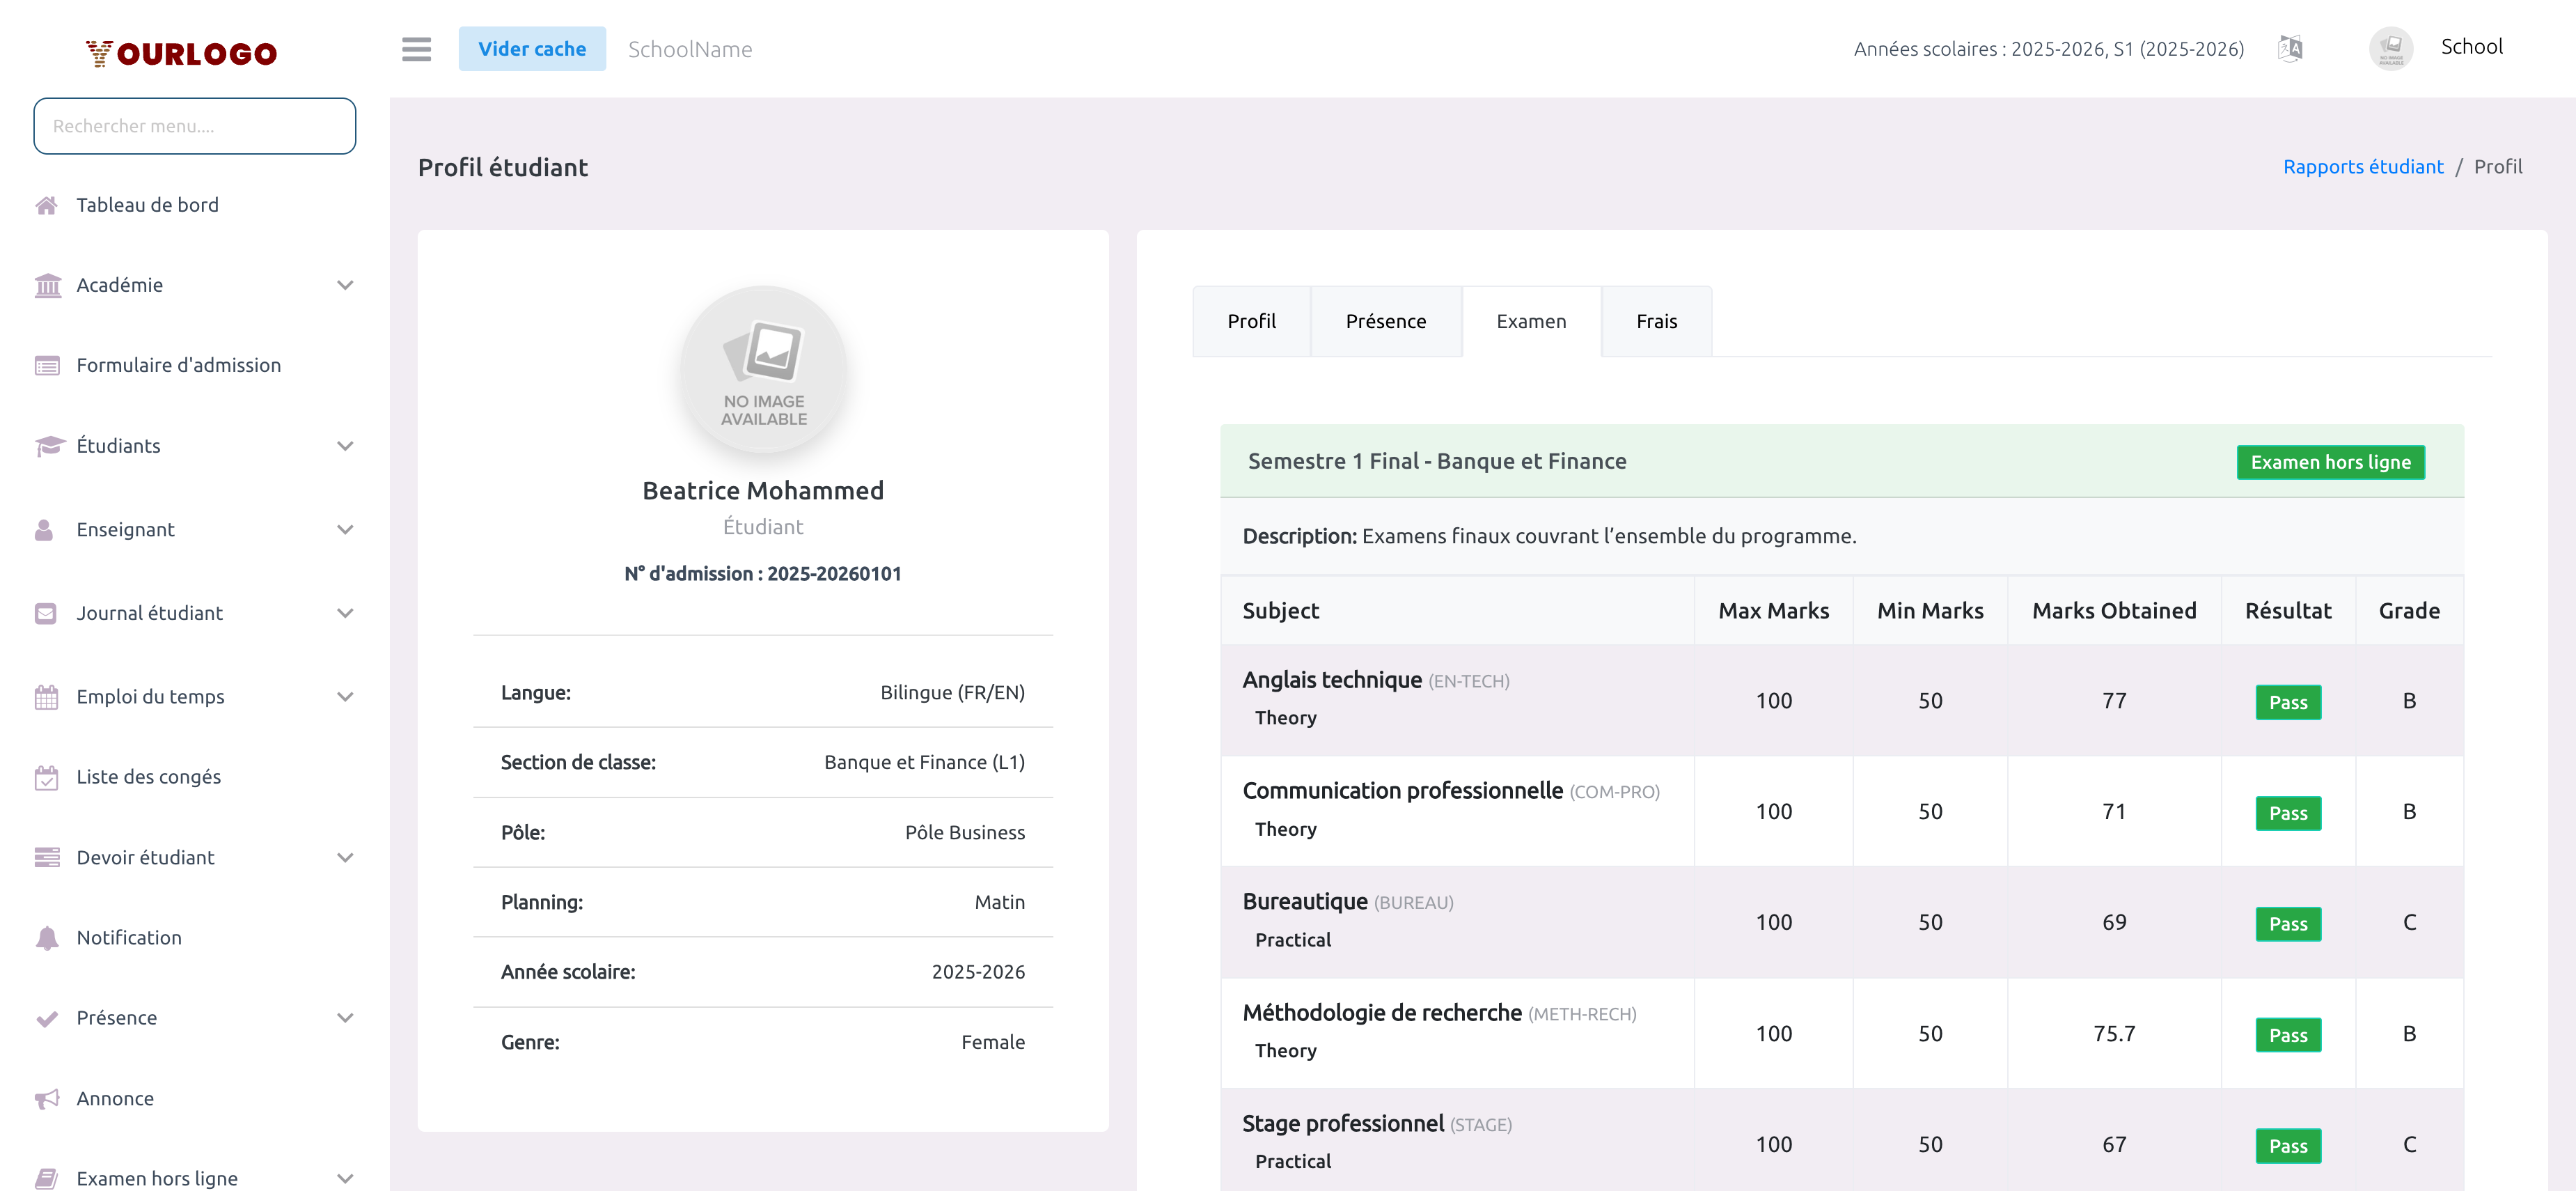Click the student's no-image profile photo
The image size is (2576, 1191).
pos(763,370)
